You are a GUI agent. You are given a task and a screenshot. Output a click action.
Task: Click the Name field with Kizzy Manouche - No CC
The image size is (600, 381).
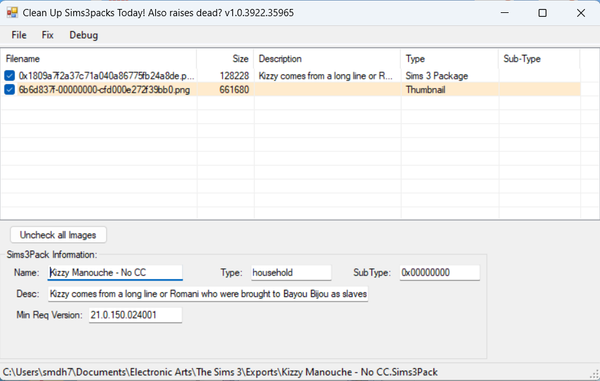[115, 273]
